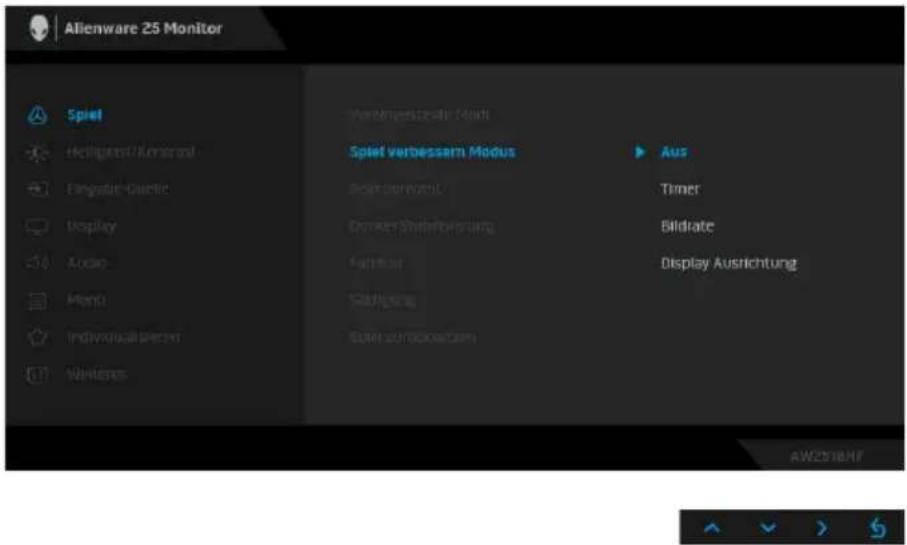Click the right arrow navigation button
907x545 pixels.
click(822, 528)
